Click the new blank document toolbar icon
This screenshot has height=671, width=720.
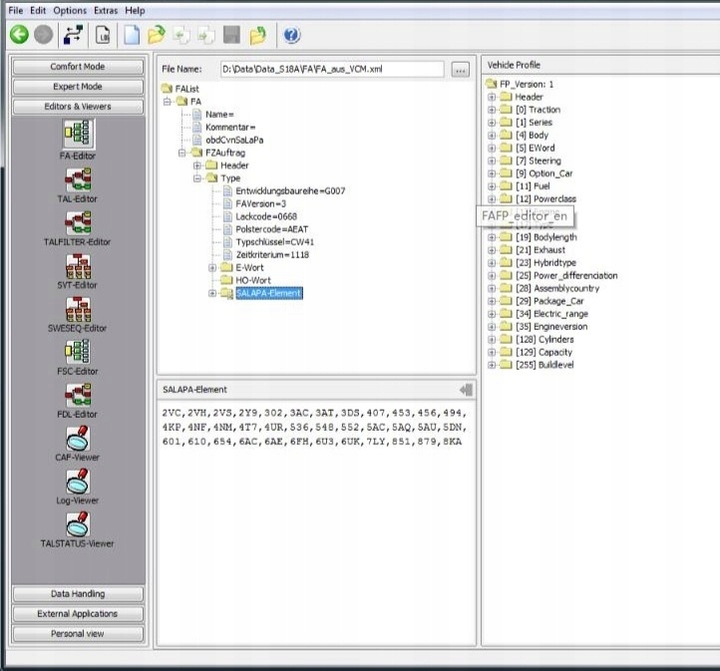point(131,35)
